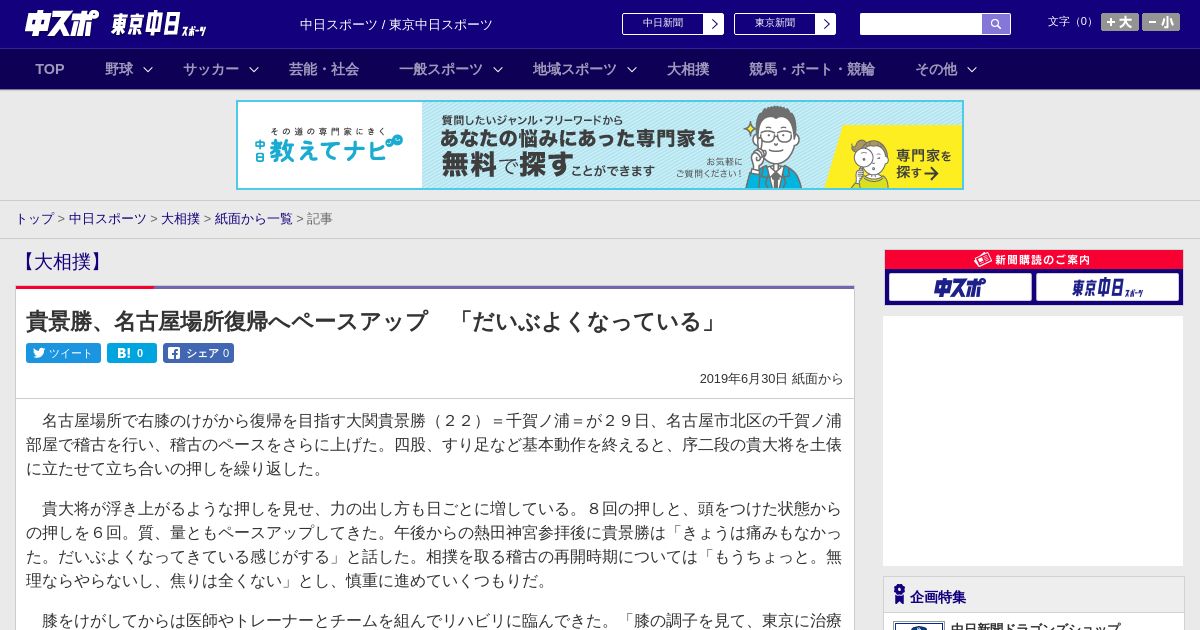Go to 紙面から一覧 breadcrumb link
1200x630 pixels.
pos(254,219)
